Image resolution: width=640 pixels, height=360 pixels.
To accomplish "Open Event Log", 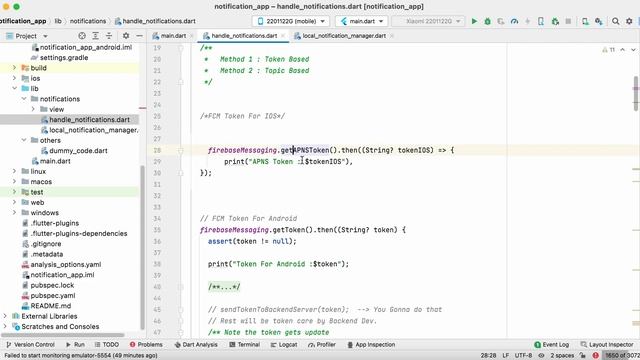I will coord(551,344).
